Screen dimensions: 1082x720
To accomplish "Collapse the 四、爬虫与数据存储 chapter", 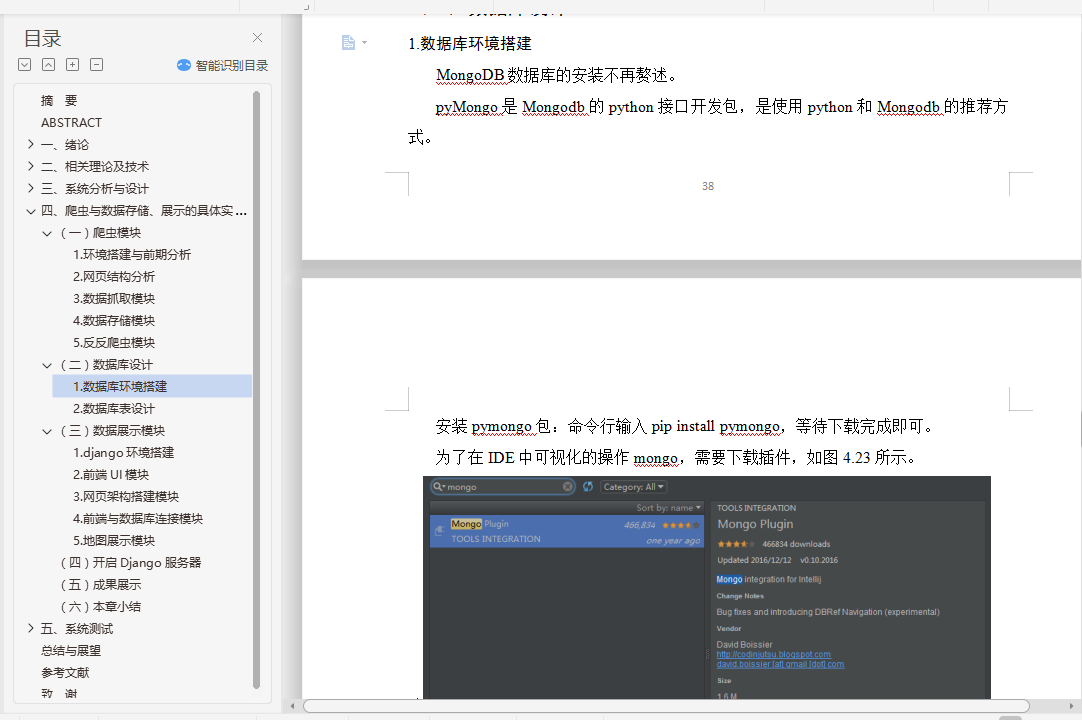I will (x=30, y=211).
